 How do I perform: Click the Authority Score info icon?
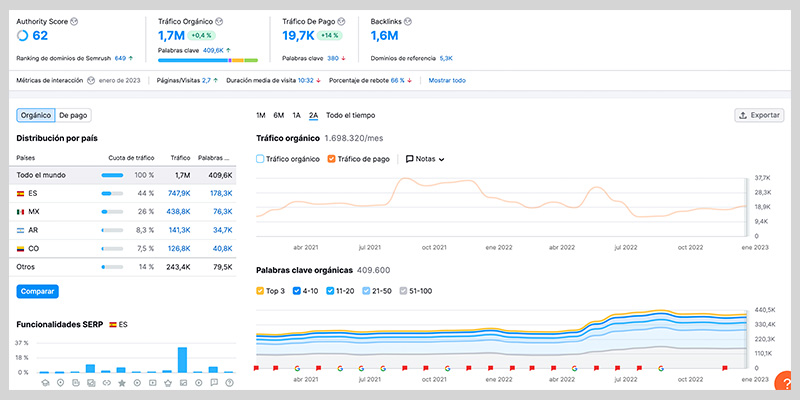tap(74, 22)
